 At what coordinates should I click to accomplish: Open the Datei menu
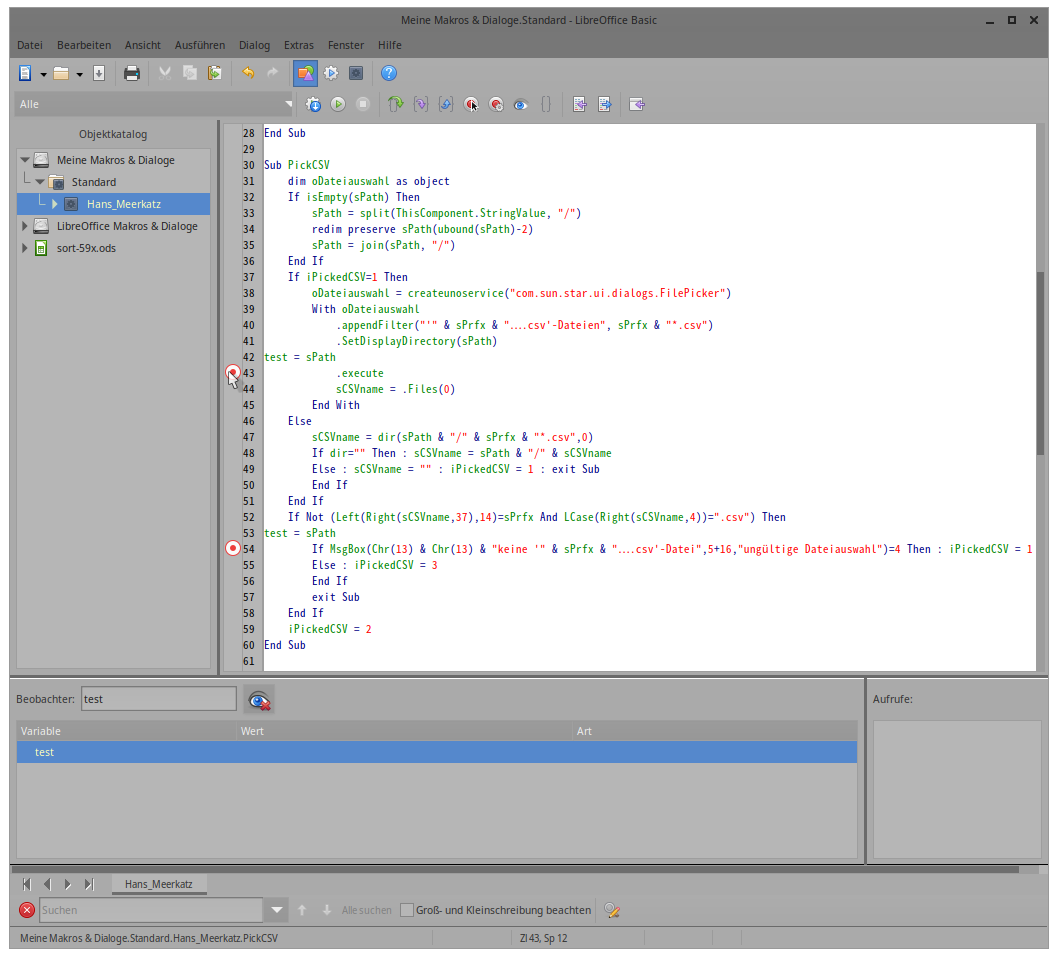coord(30,45)
